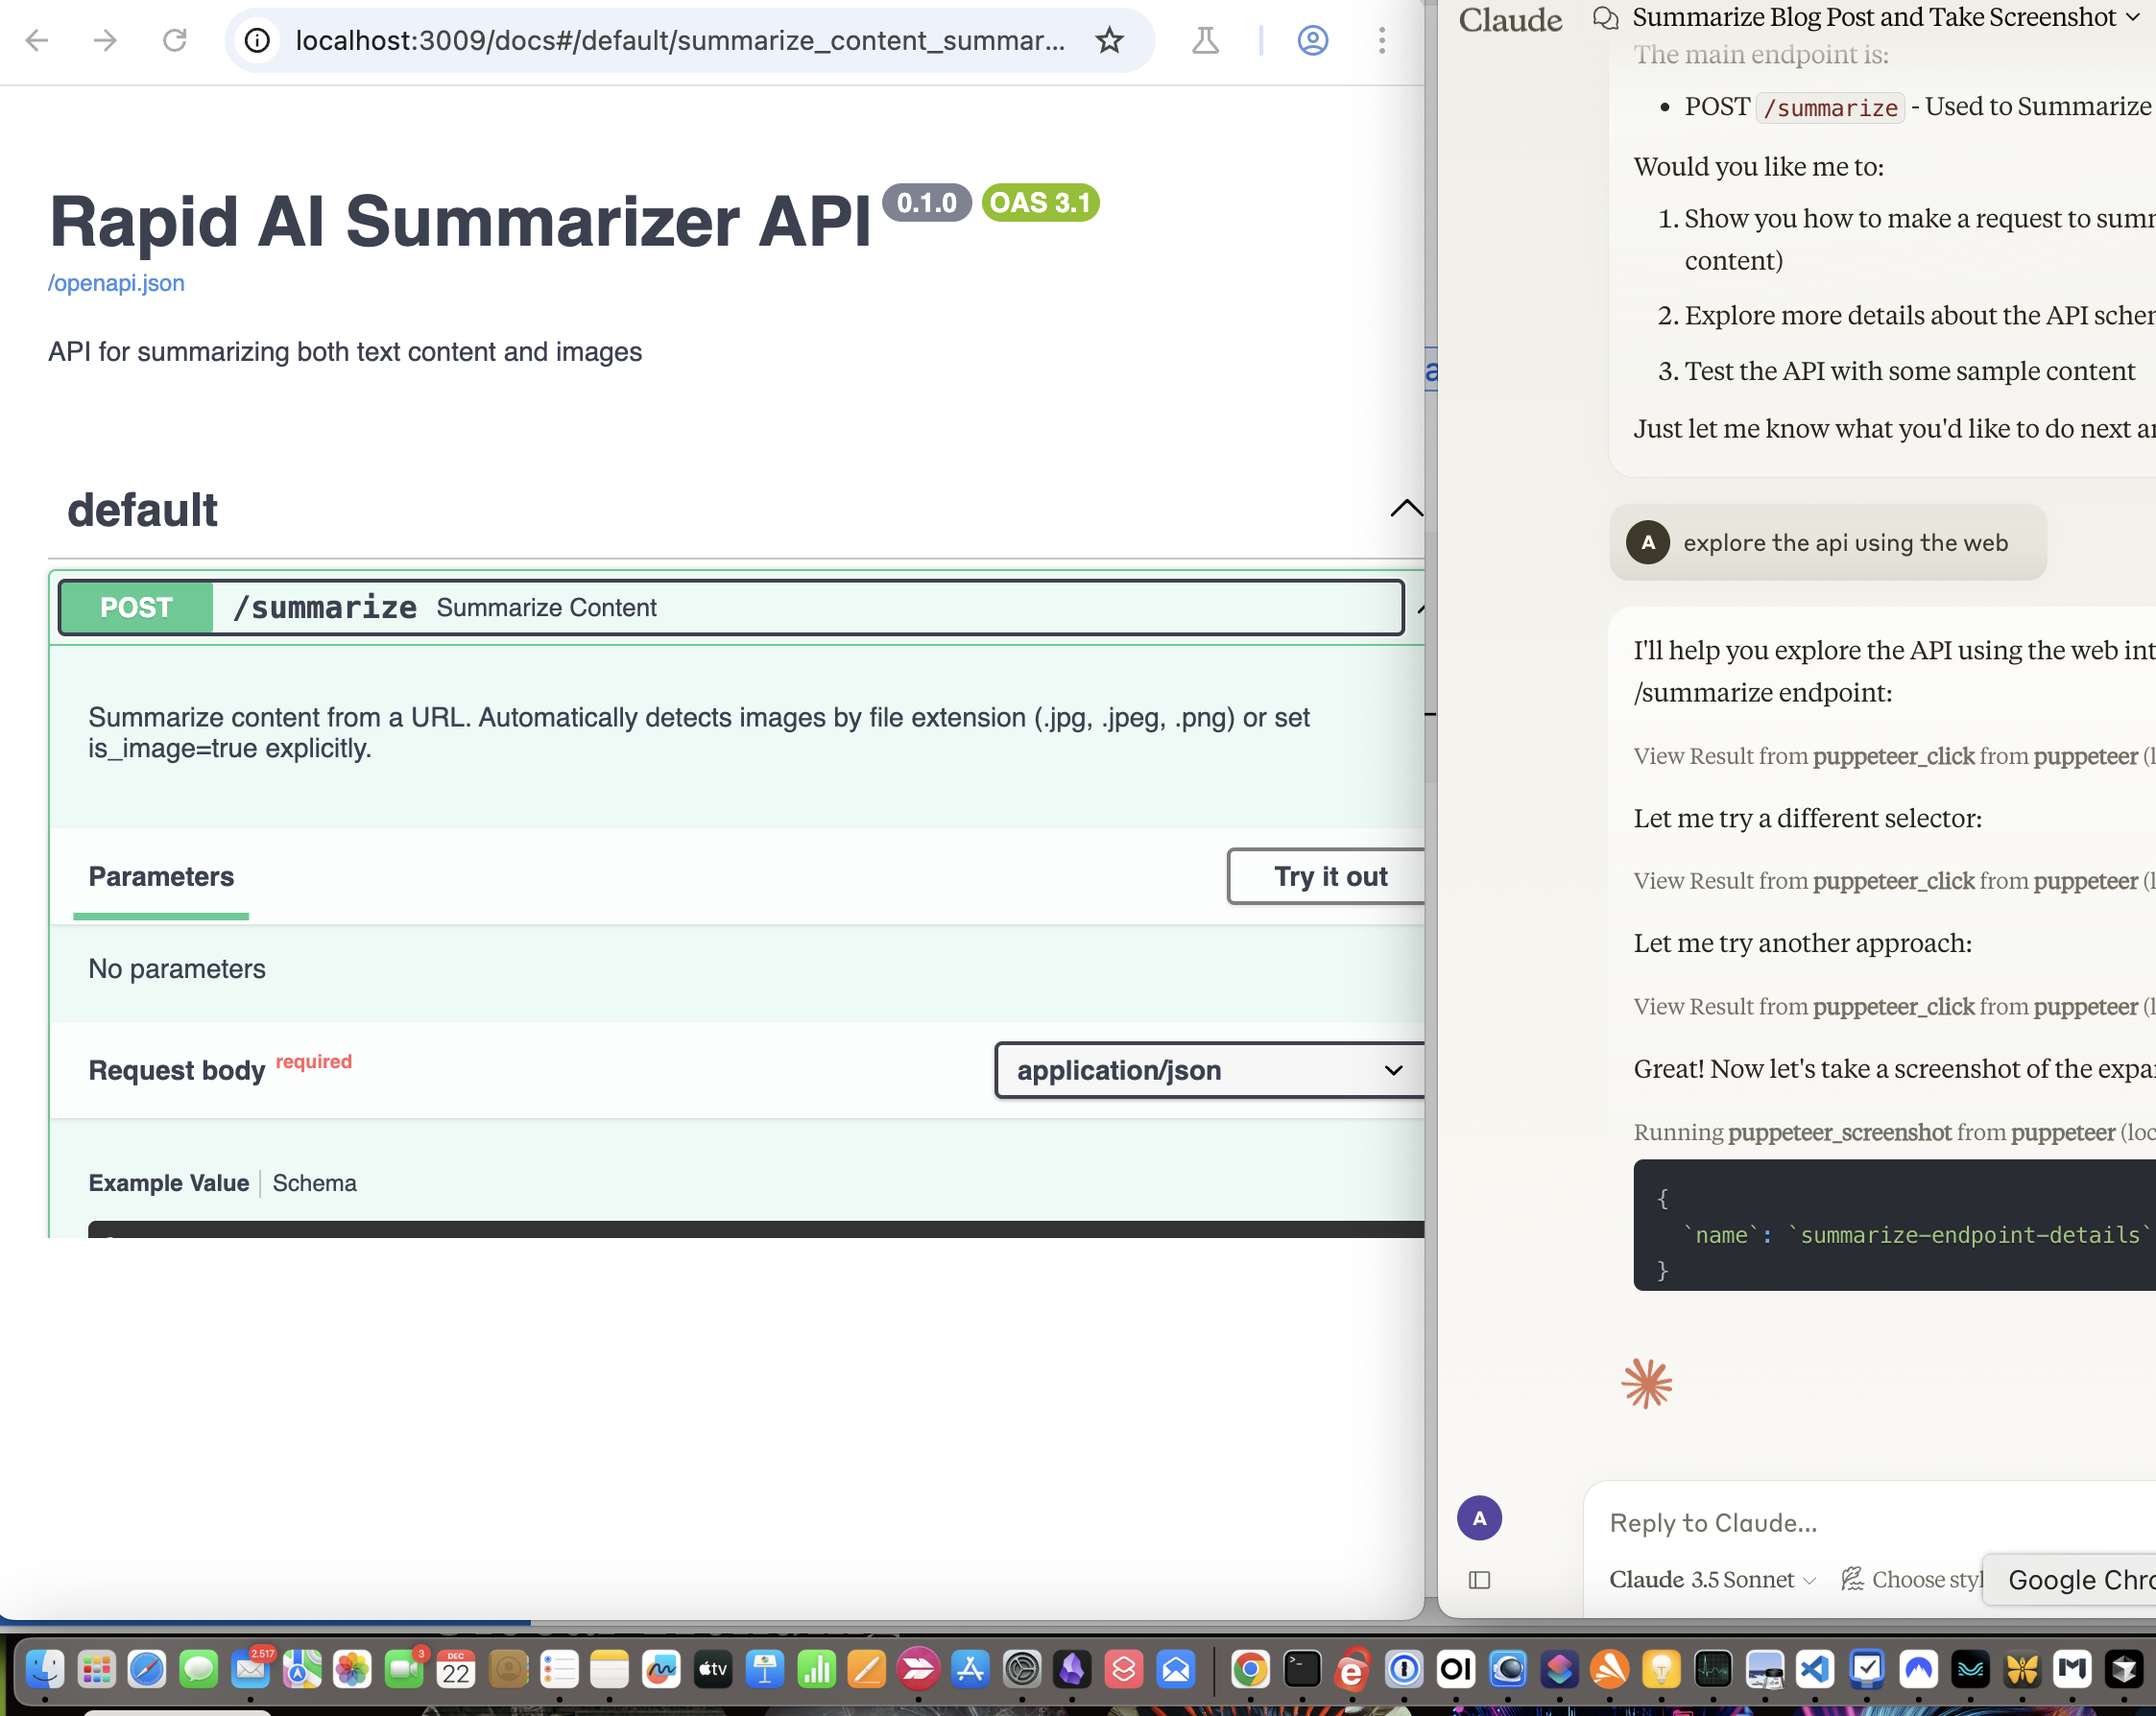Open Finder from the dock

tap(45, 1669)
